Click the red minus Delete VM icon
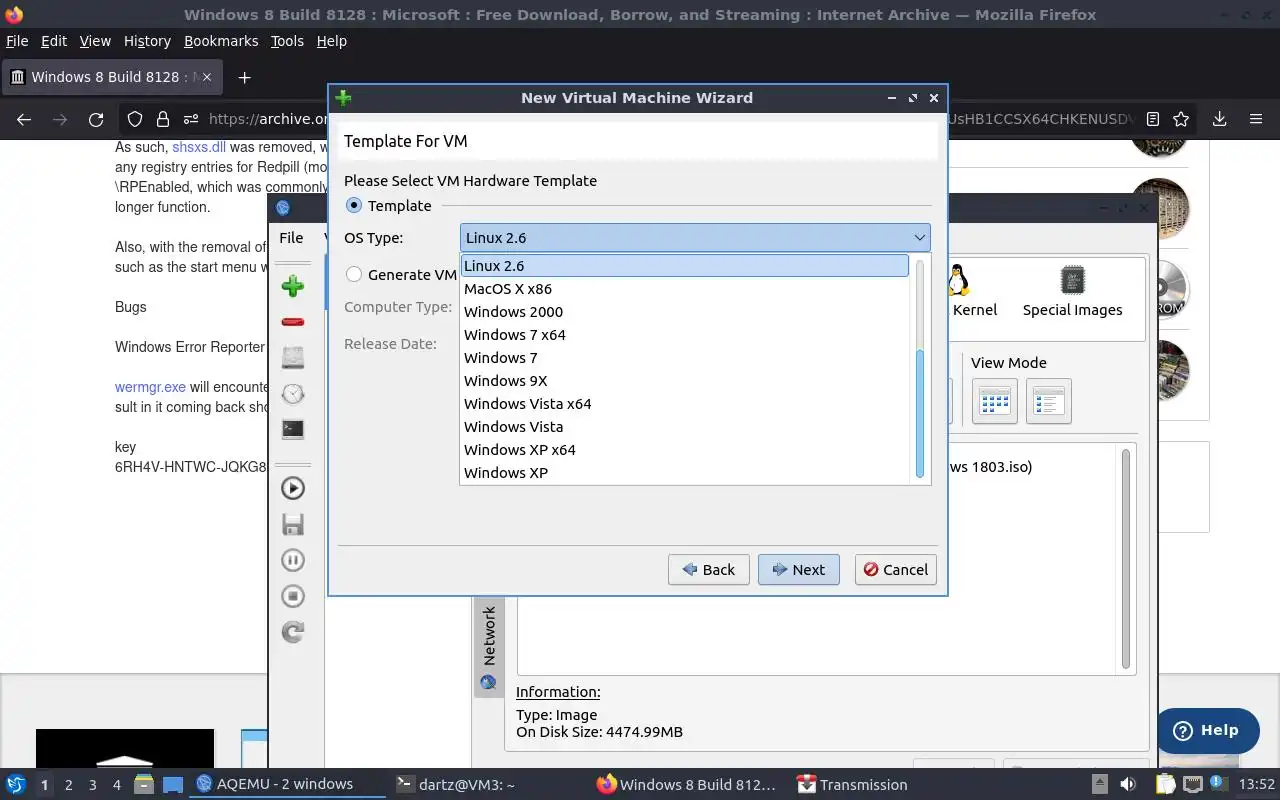This screenshot has height=800, width=1280. tap(292, 322)
